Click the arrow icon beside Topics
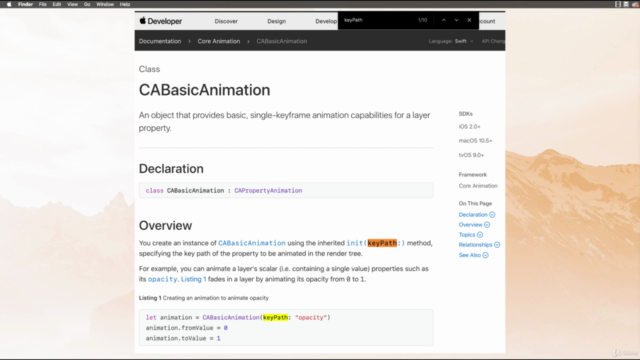Image resolution: width=640 pixels, height=360 pixels. point(480,235)
